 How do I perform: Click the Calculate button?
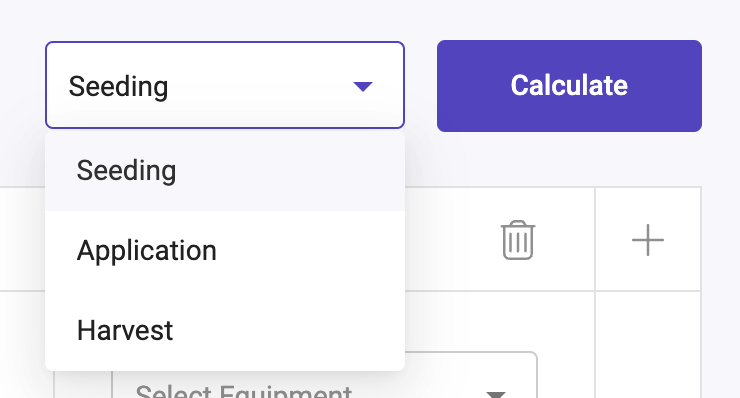pos(569,86)
